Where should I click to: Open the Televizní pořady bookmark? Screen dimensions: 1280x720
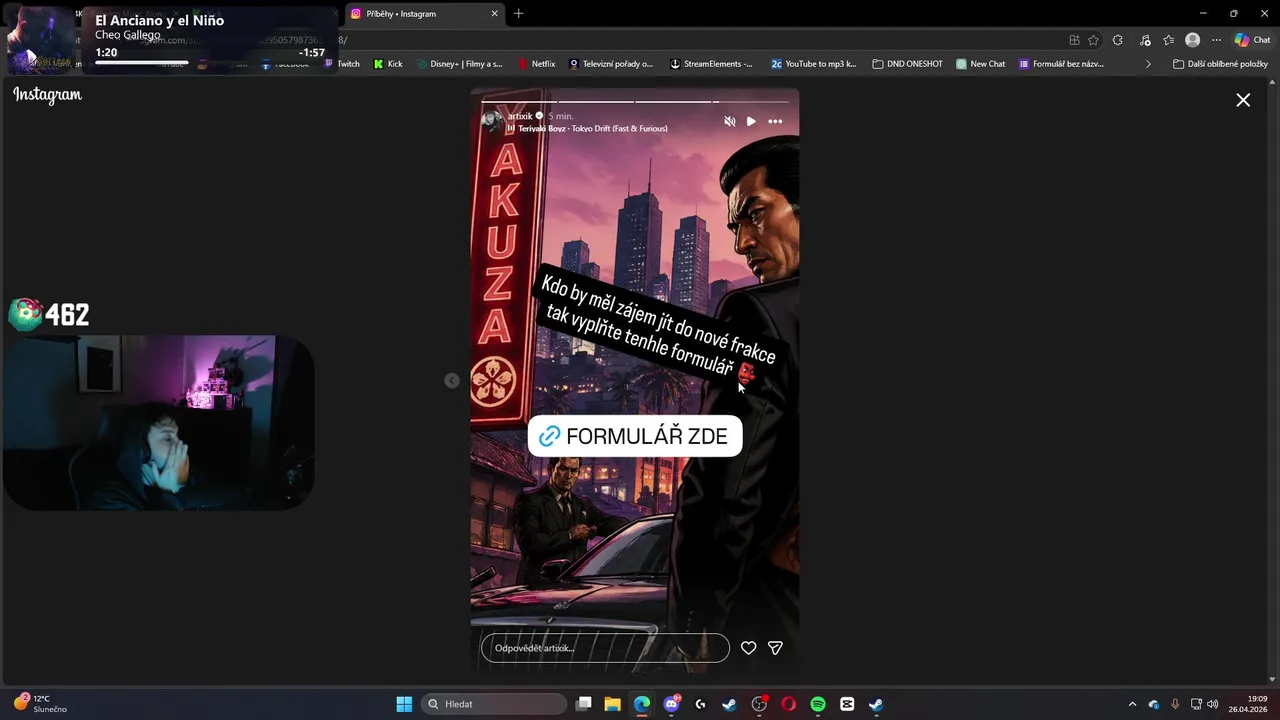[x=611, y=64]
